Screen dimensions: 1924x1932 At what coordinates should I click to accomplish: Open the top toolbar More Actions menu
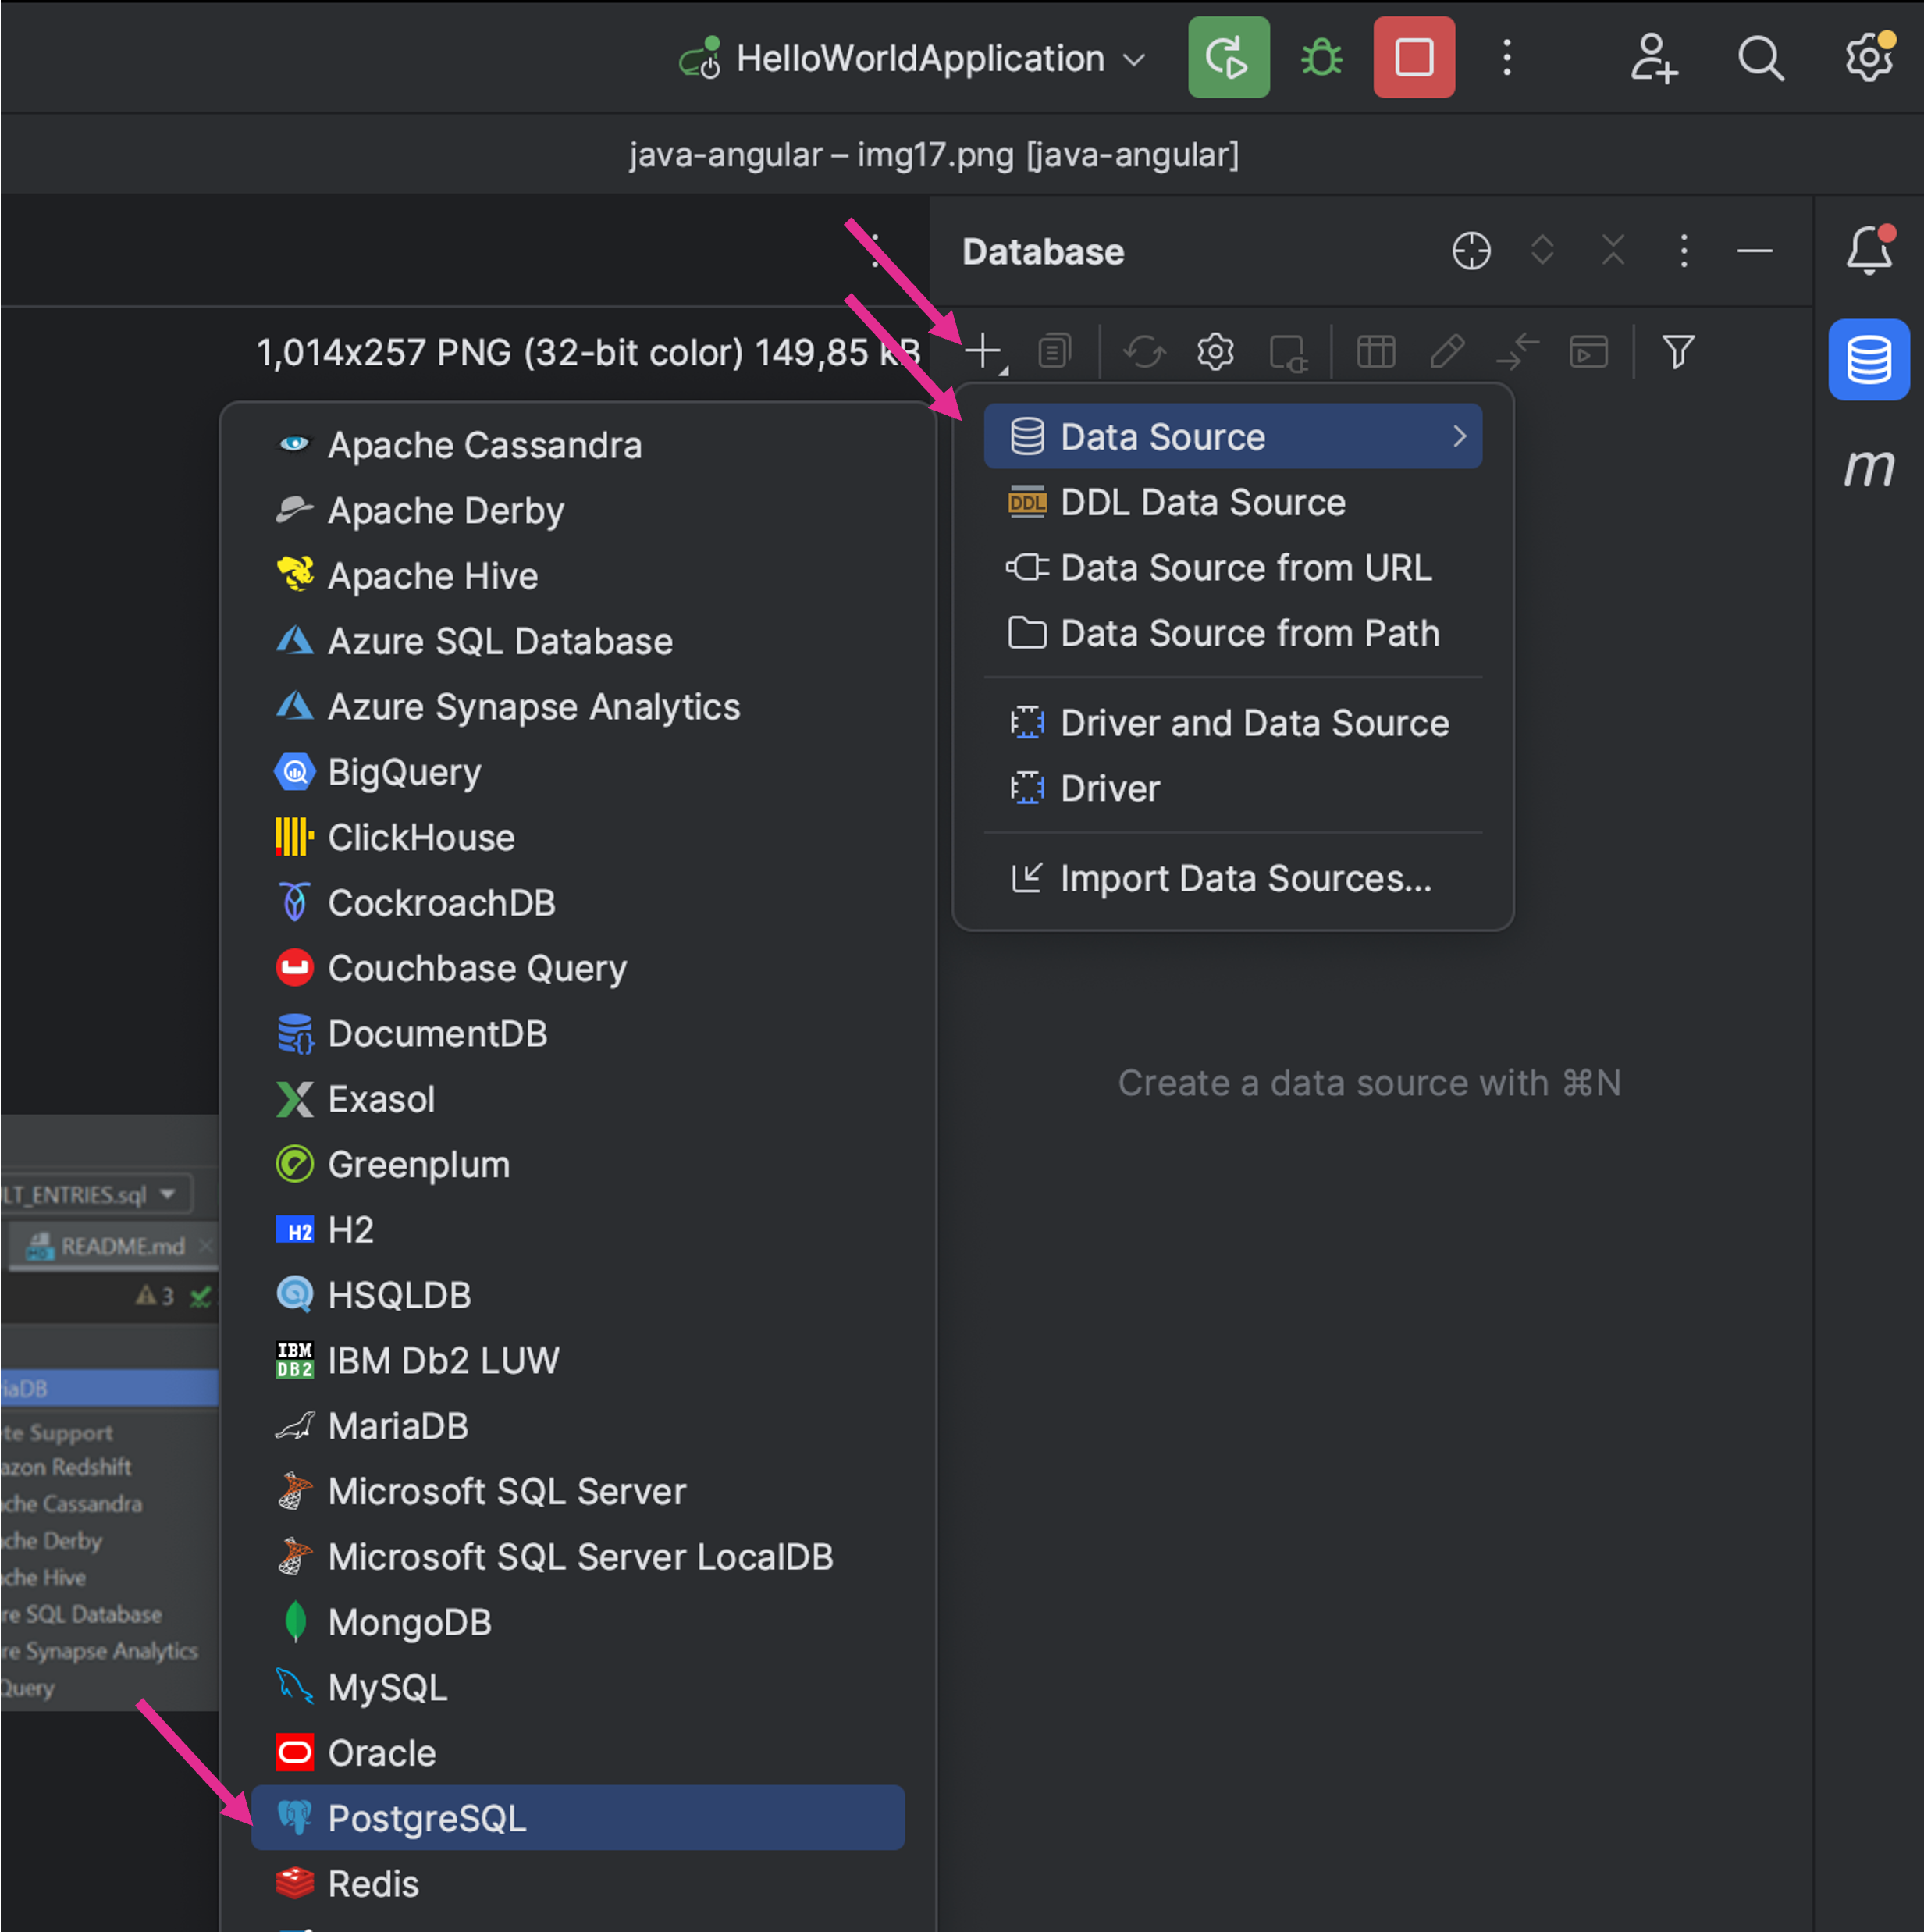pyautogui.click(x=1507, y=57)
